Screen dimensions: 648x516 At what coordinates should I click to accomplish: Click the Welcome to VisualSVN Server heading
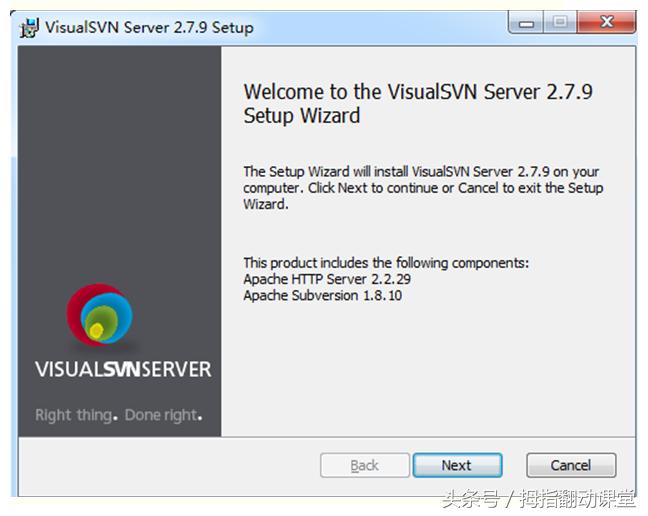(x=418, y=103)
